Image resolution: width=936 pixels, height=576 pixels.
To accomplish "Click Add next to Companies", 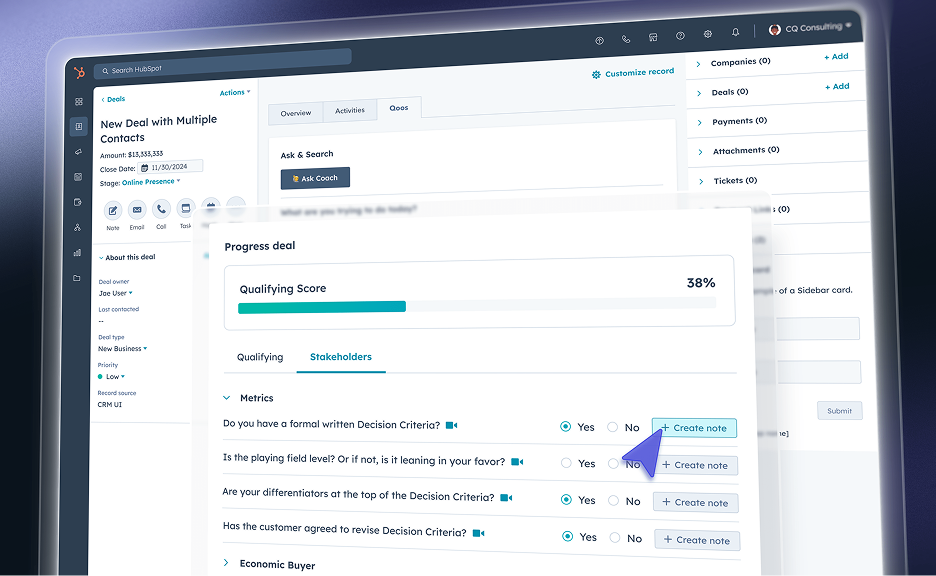I will [x=836, y=56].
